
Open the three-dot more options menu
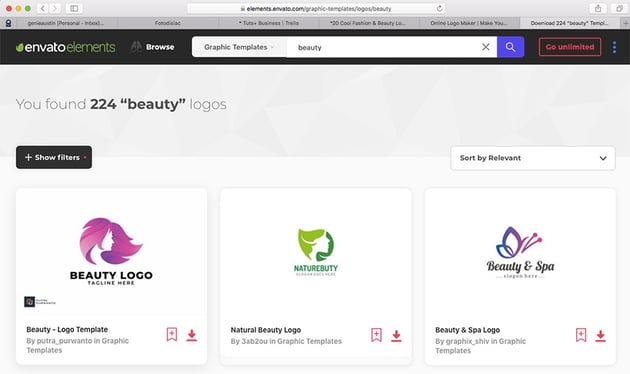(x=614, y=47)
